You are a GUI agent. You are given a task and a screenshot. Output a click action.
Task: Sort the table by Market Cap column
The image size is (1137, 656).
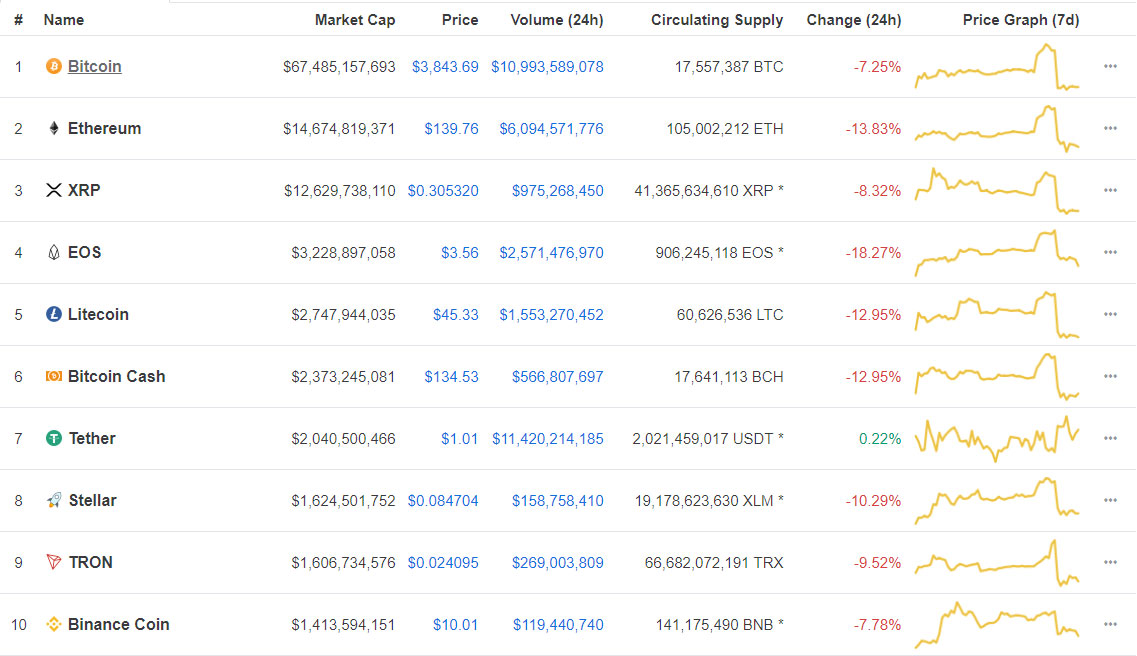pyautogui.click(x=355, y=20)
